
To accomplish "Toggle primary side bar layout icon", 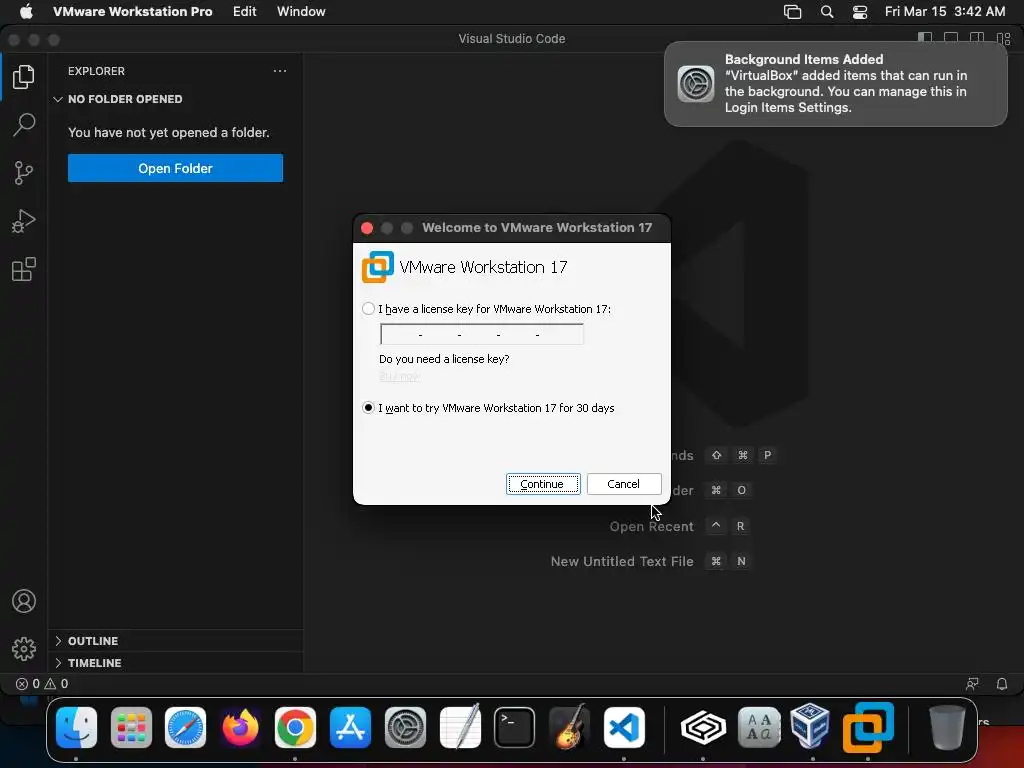I will click(925, 39).
